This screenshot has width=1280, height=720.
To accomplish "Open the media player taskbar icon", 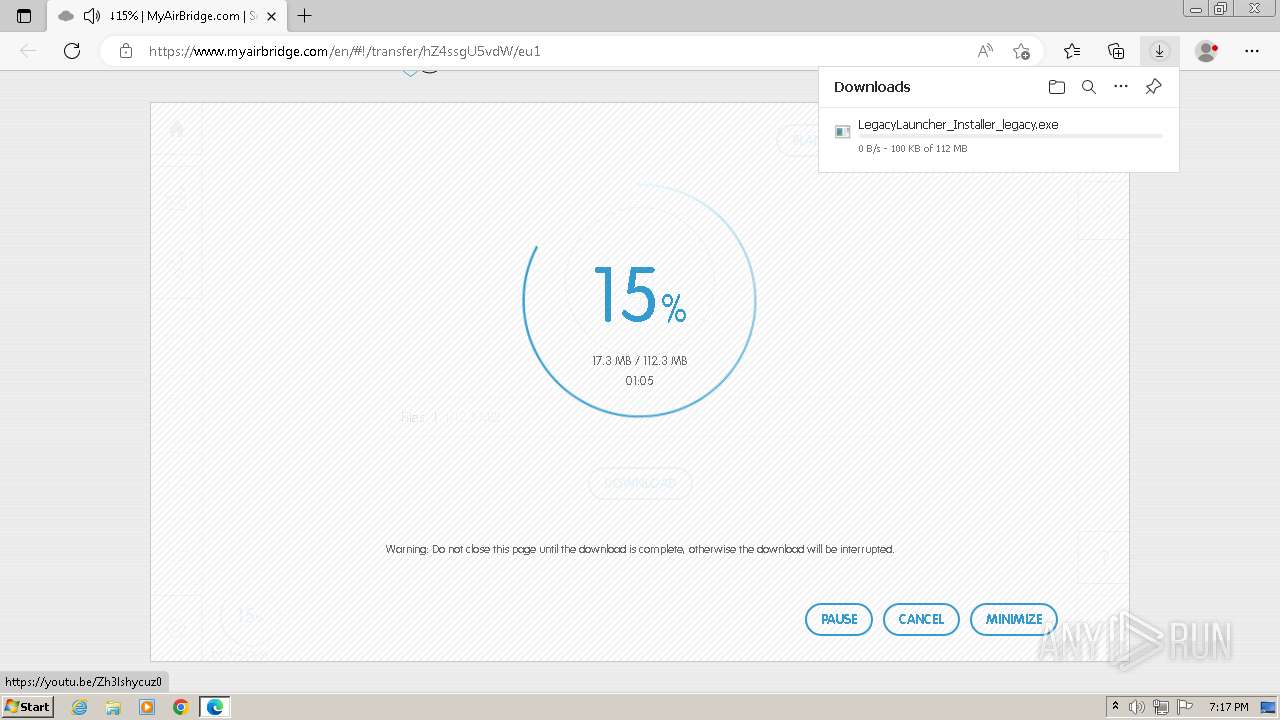I will point(147,707).
